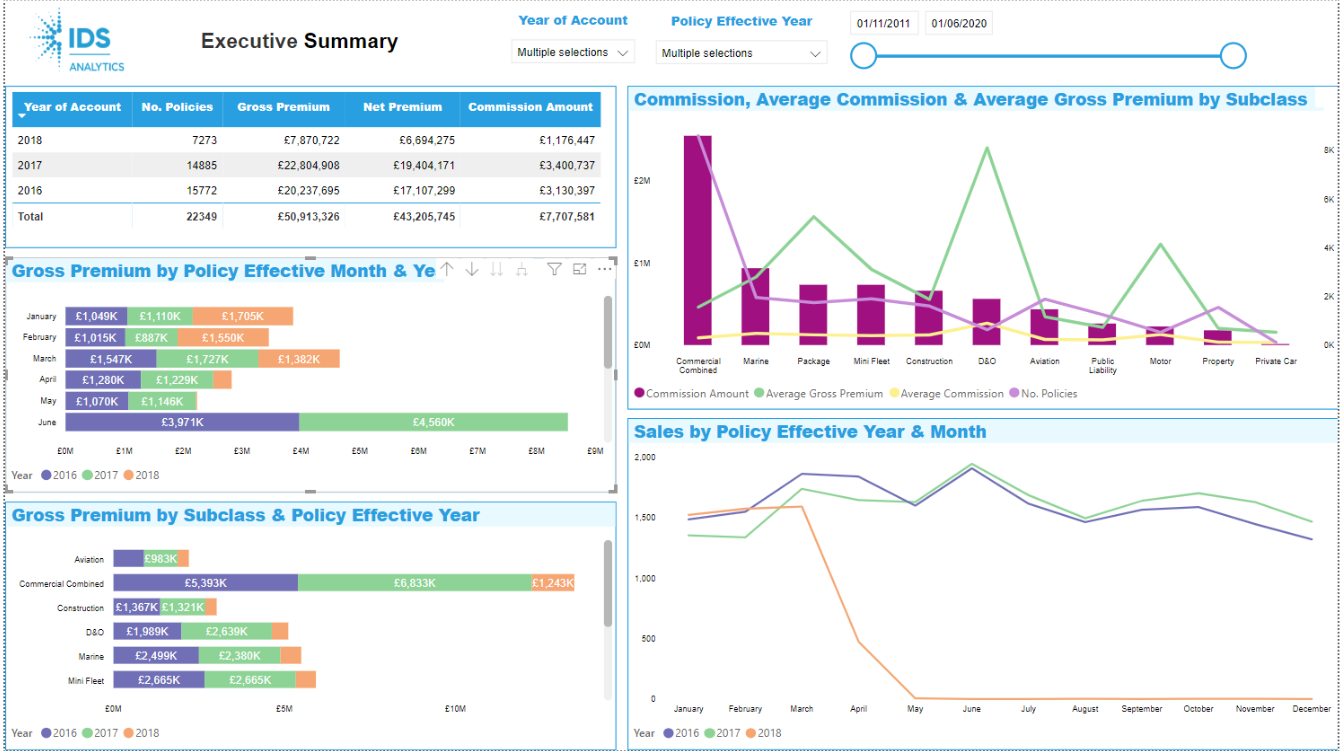Click the drill down arrow icon

click(472, 269)
